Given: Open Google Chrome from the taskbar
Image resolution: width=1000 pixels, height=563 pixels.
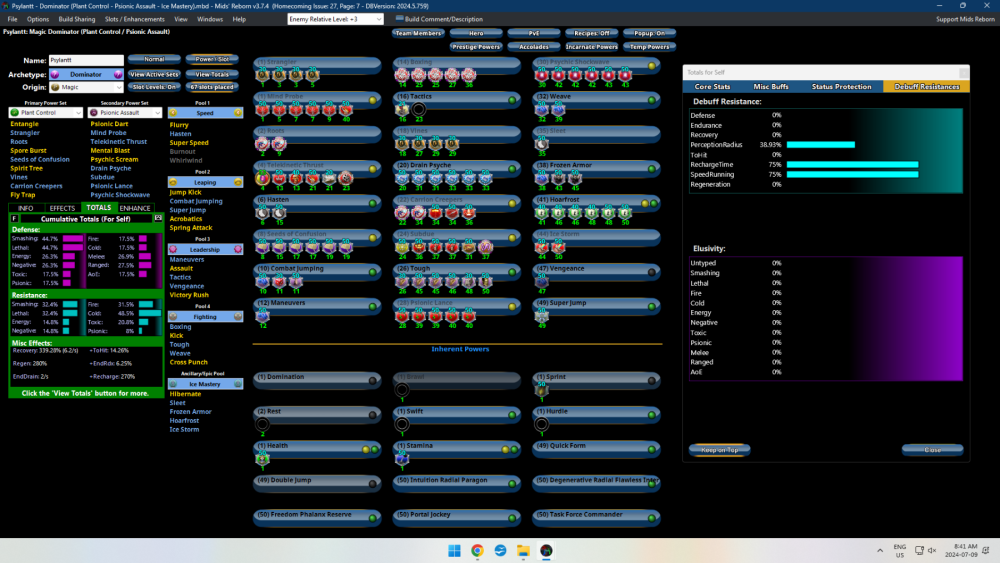Looking at the screenshot, I should [x=477, y=551].
